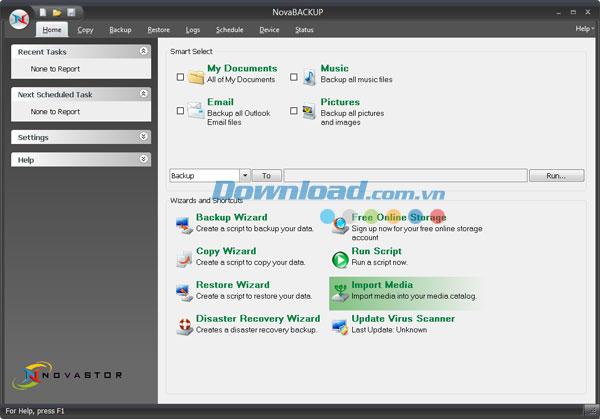Viewport: 600px width, 419px height.
Task: Open the Help menu in title bar
Action: [583, 29]
